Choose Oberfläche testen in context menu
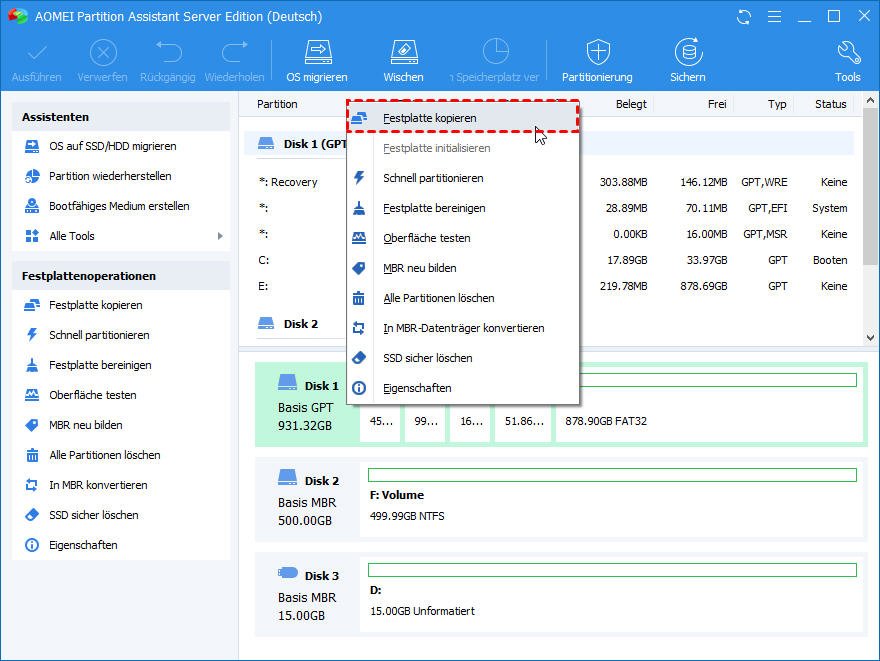880x661 pixels. (463, 238)
